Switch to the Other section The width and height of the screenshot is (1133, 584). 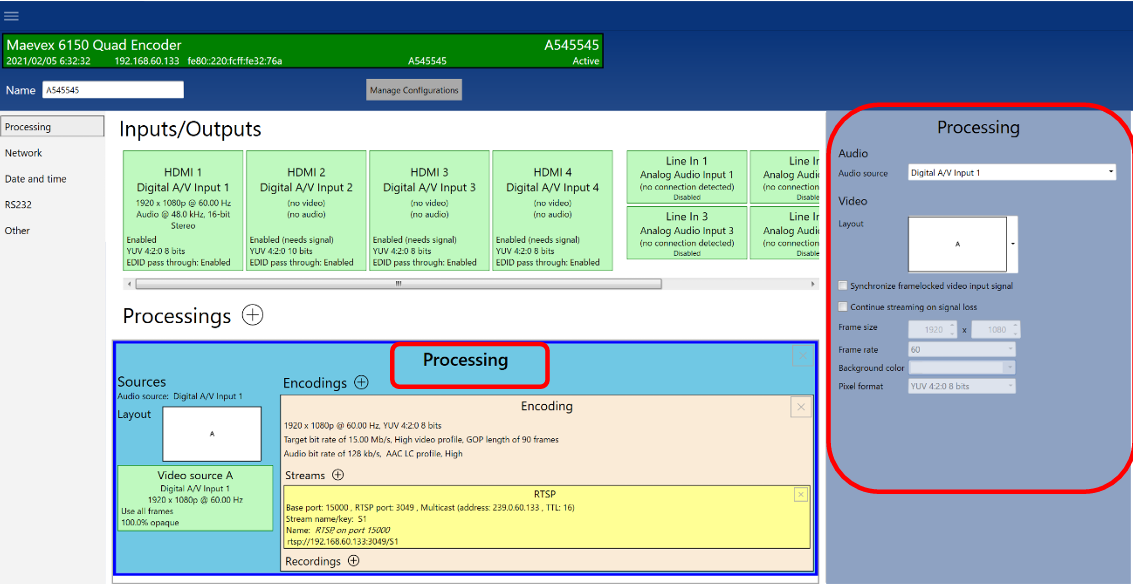coord(17,231)
